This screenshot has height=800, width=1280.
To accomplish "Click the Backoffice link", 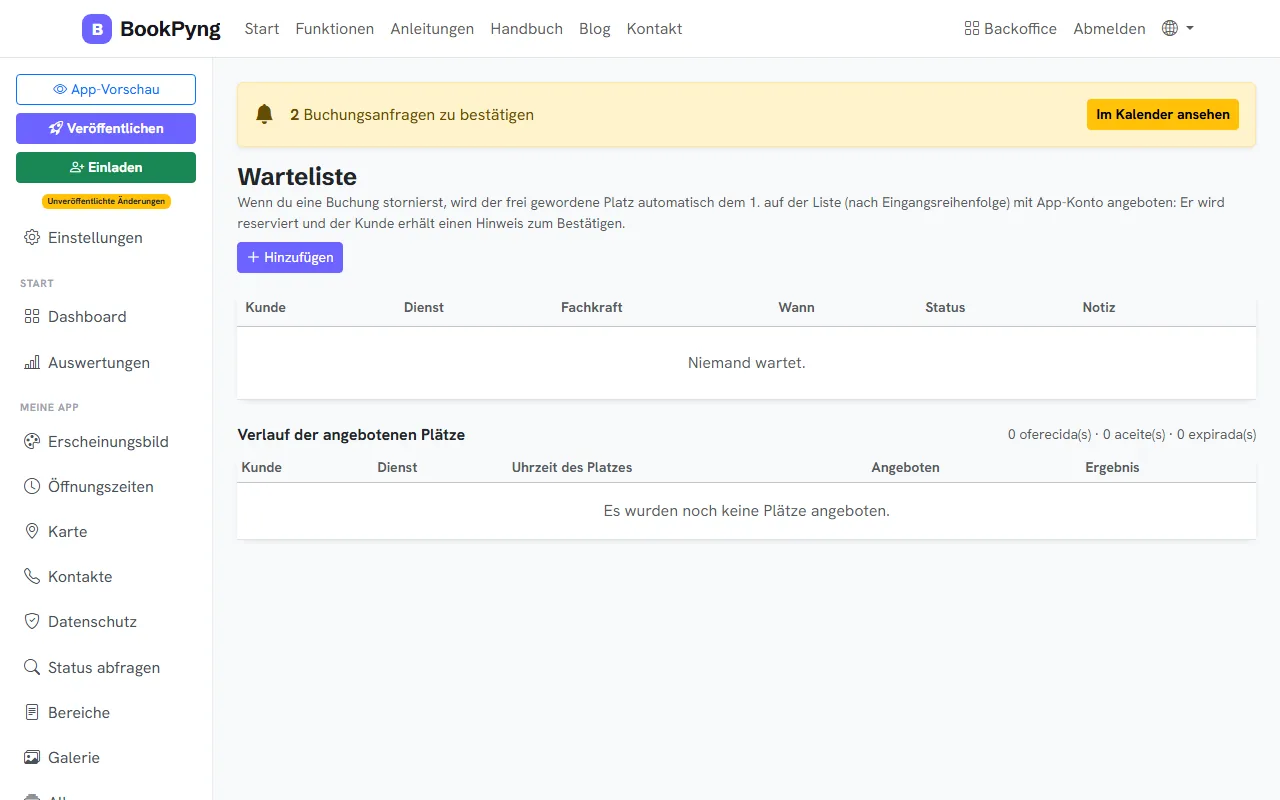I will pos(1010,29).
